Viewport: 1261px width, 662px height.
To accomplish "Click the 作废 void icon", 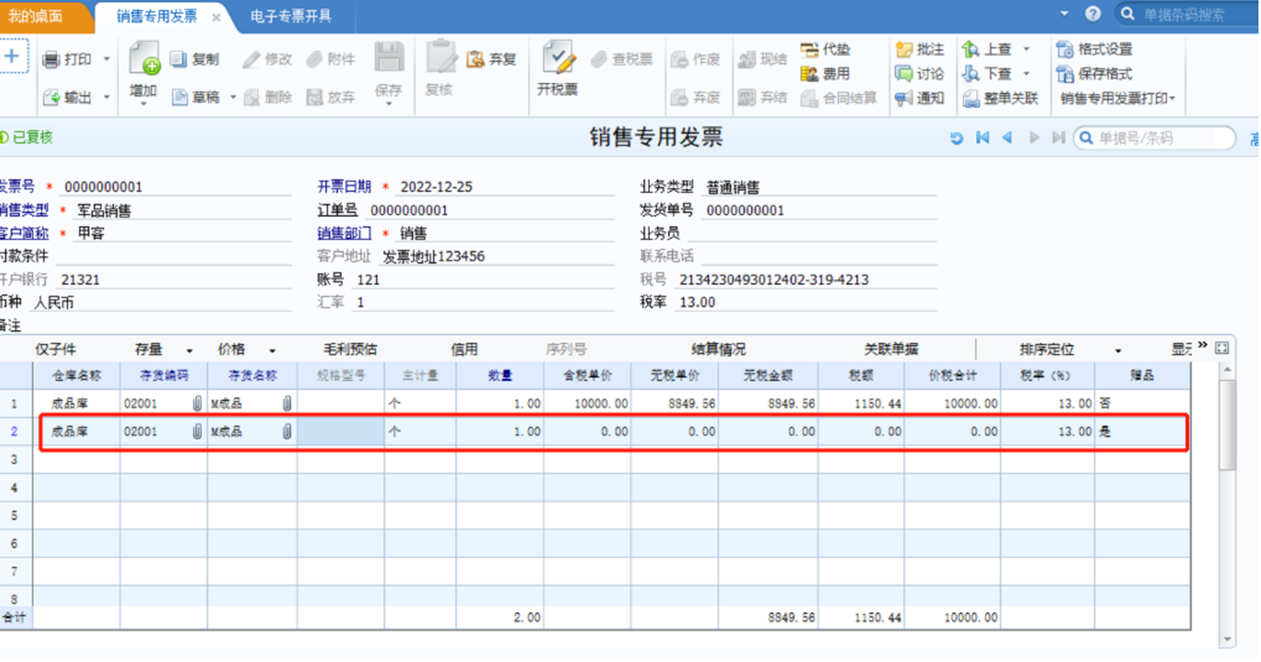I will click(x=679, y=59).
